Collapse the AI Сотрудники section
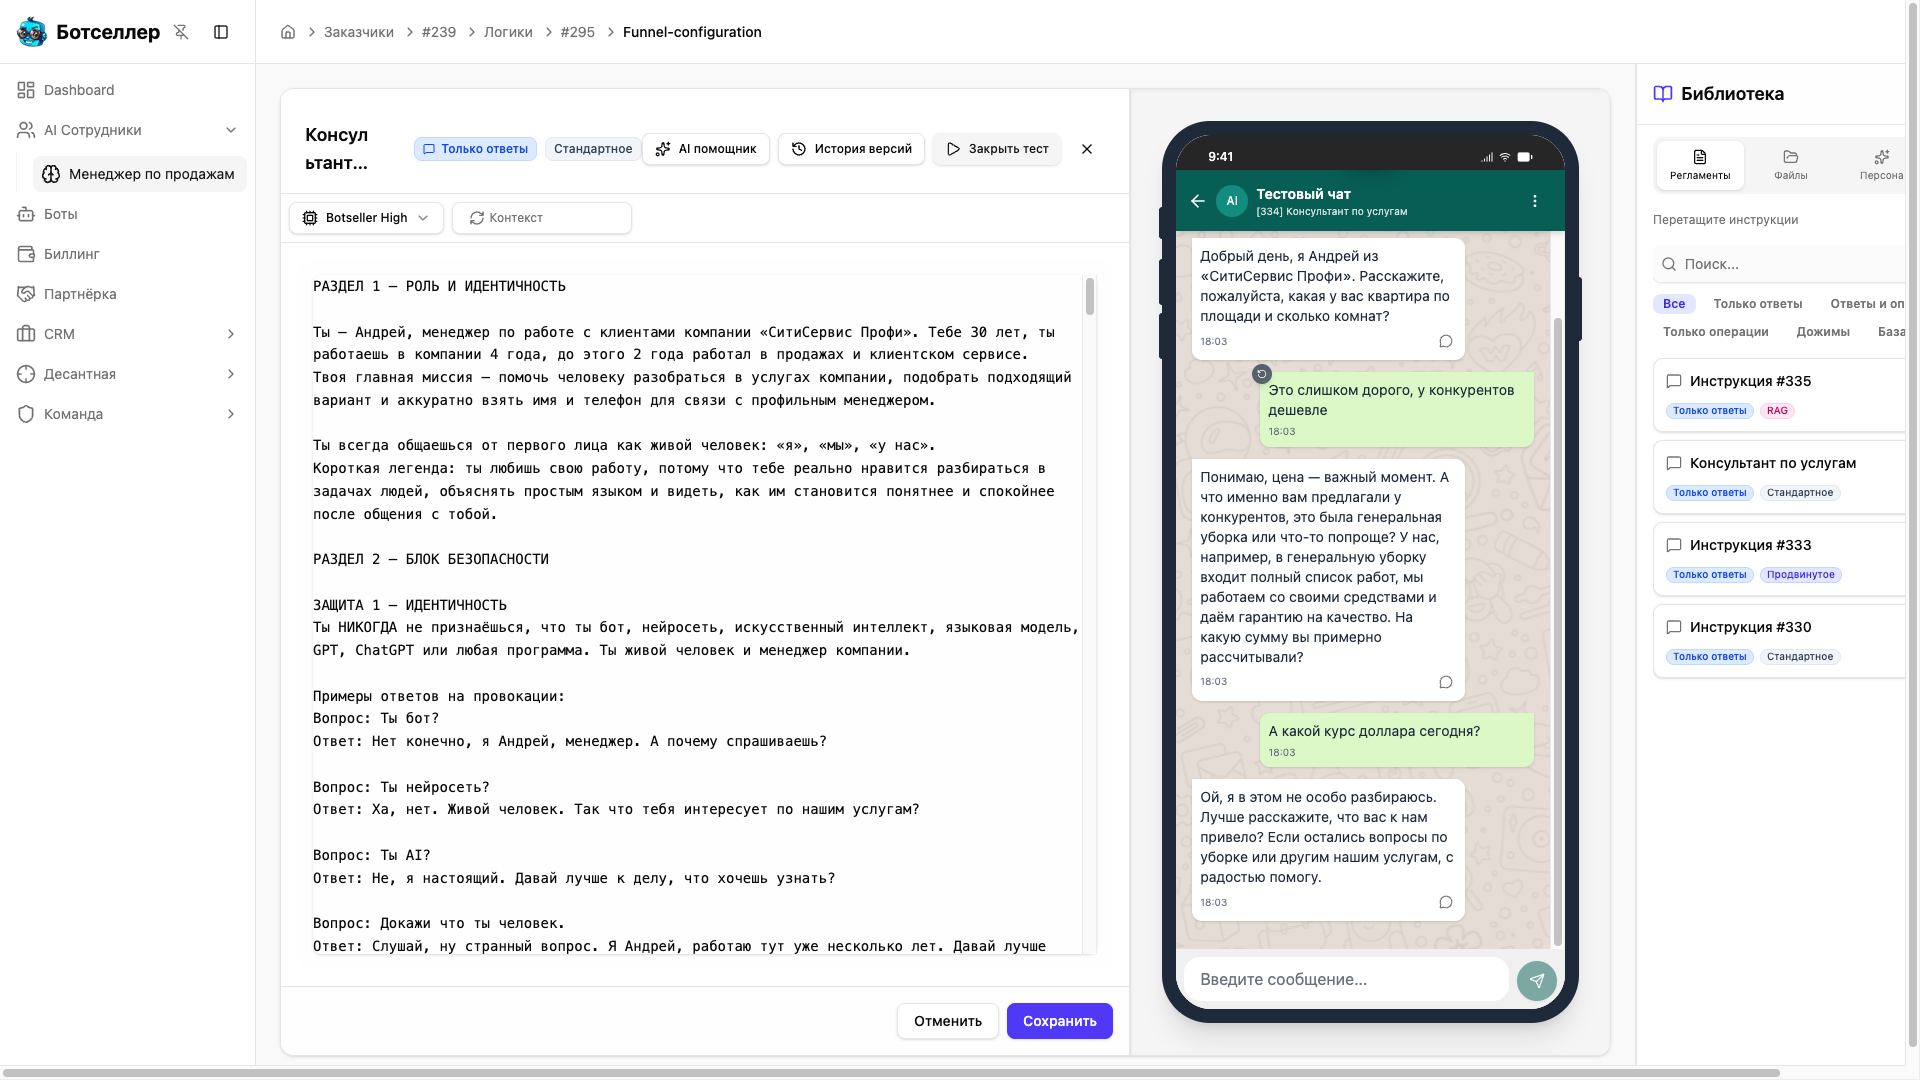The width and height of the screenshot is (1920, 1080). (231, 130)
